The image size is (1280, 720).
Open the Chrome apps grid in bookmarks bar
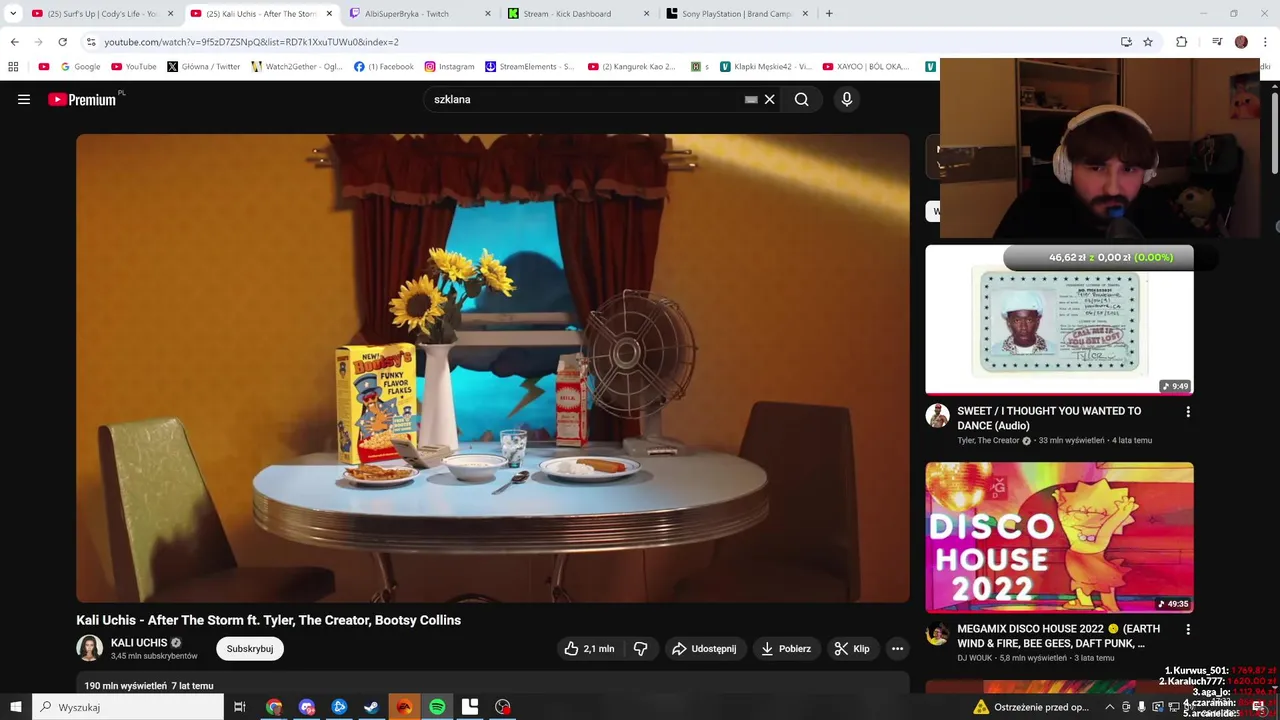(13, 67)
